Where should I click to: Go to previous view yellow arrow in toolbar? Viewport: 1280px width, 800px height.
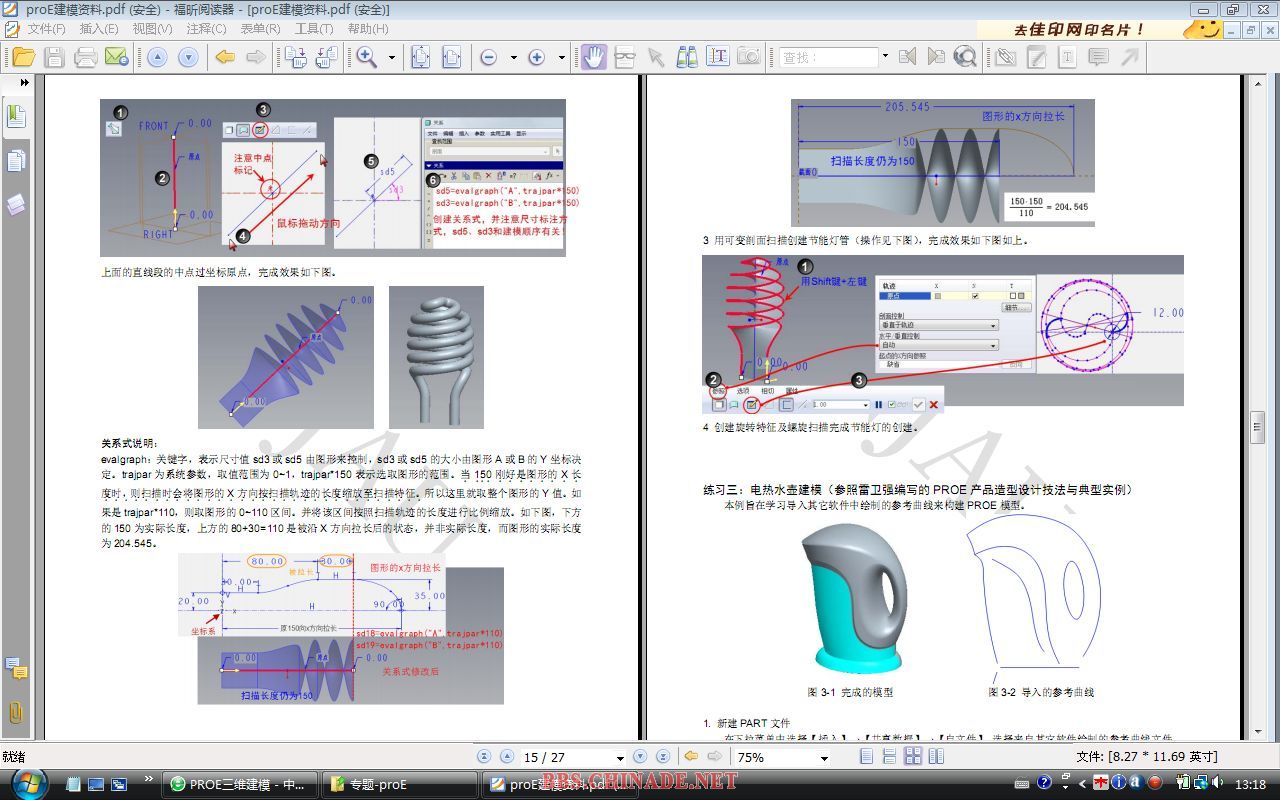click(x=226, y=57)
